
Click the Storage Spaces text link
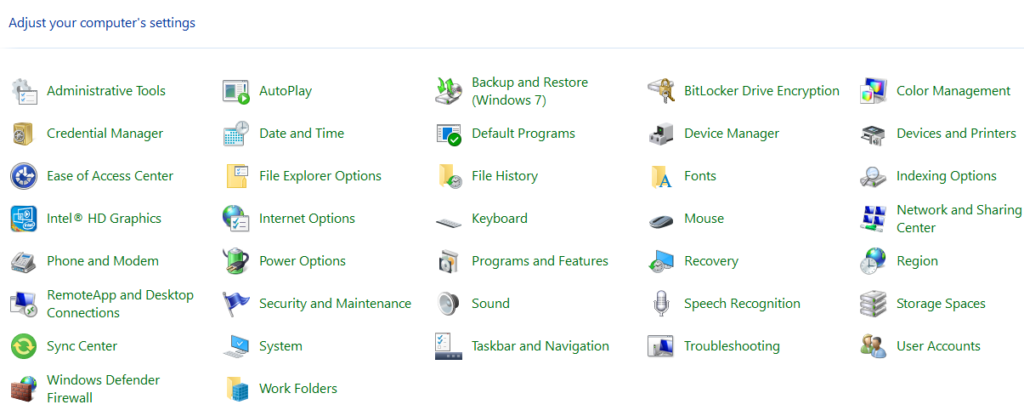coord(940,303)
